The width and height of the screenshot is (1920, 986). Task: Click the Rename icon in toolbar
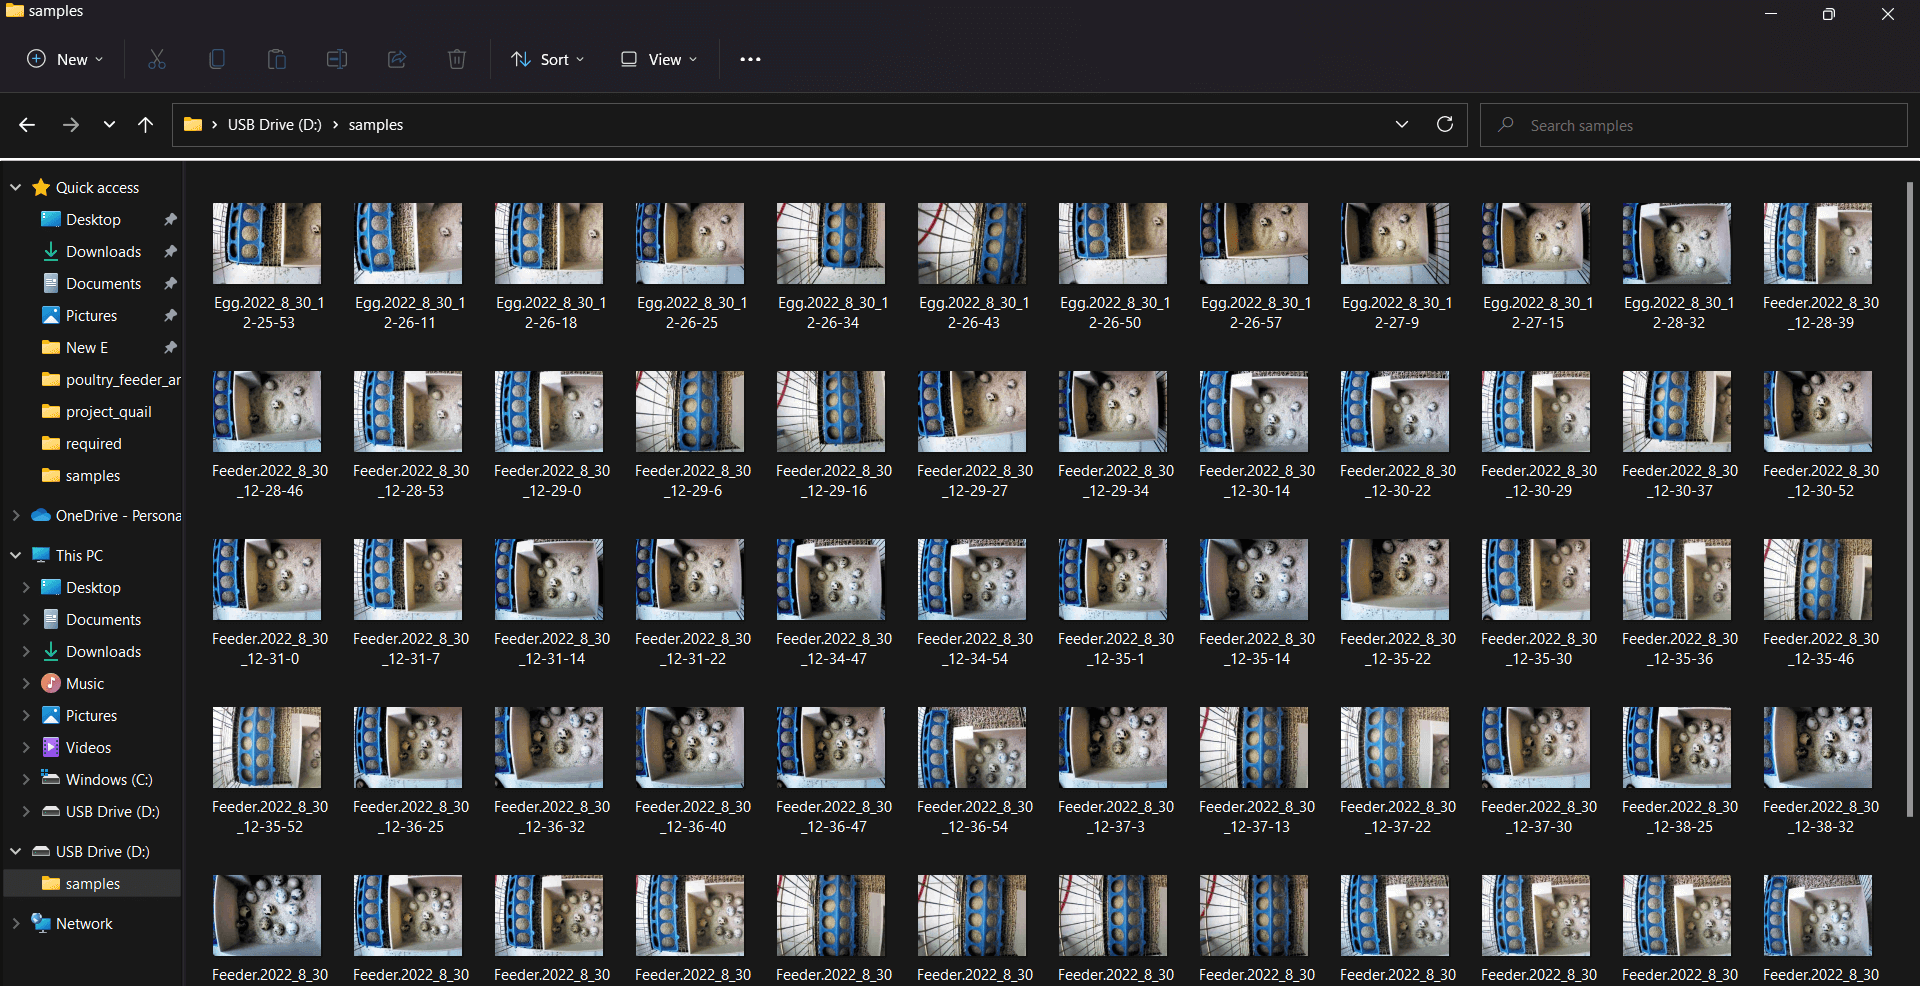pyautogui.click(x=337, y=60)
